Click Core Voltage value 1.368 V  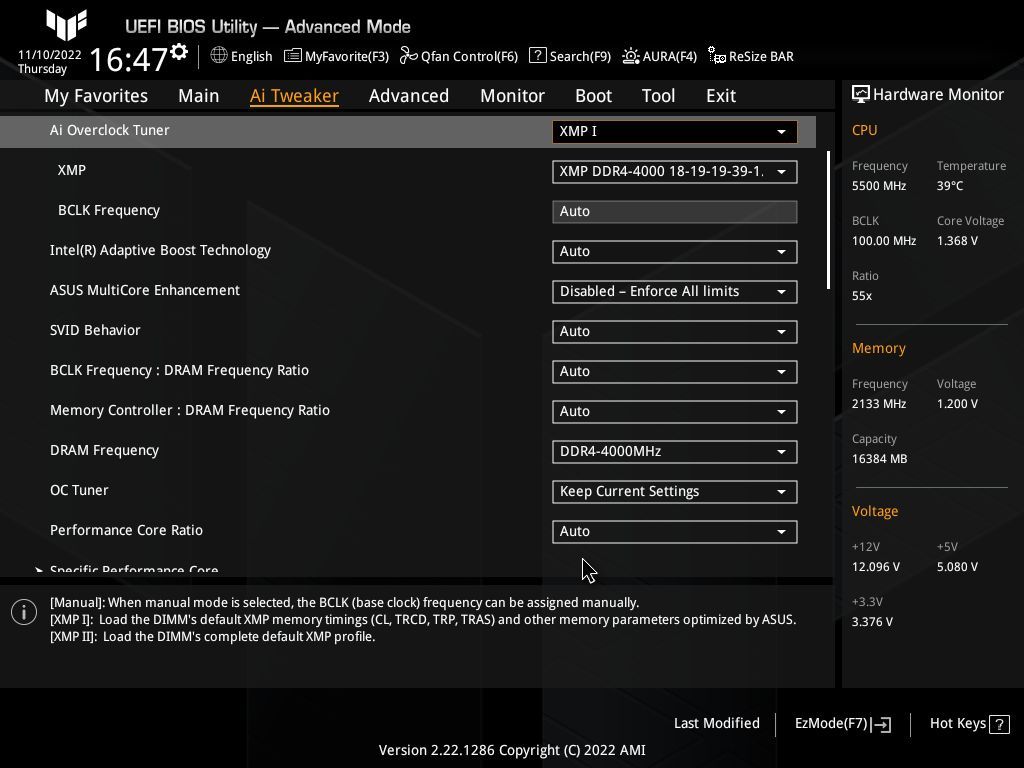pyautogui.click(x=957, y=241)
